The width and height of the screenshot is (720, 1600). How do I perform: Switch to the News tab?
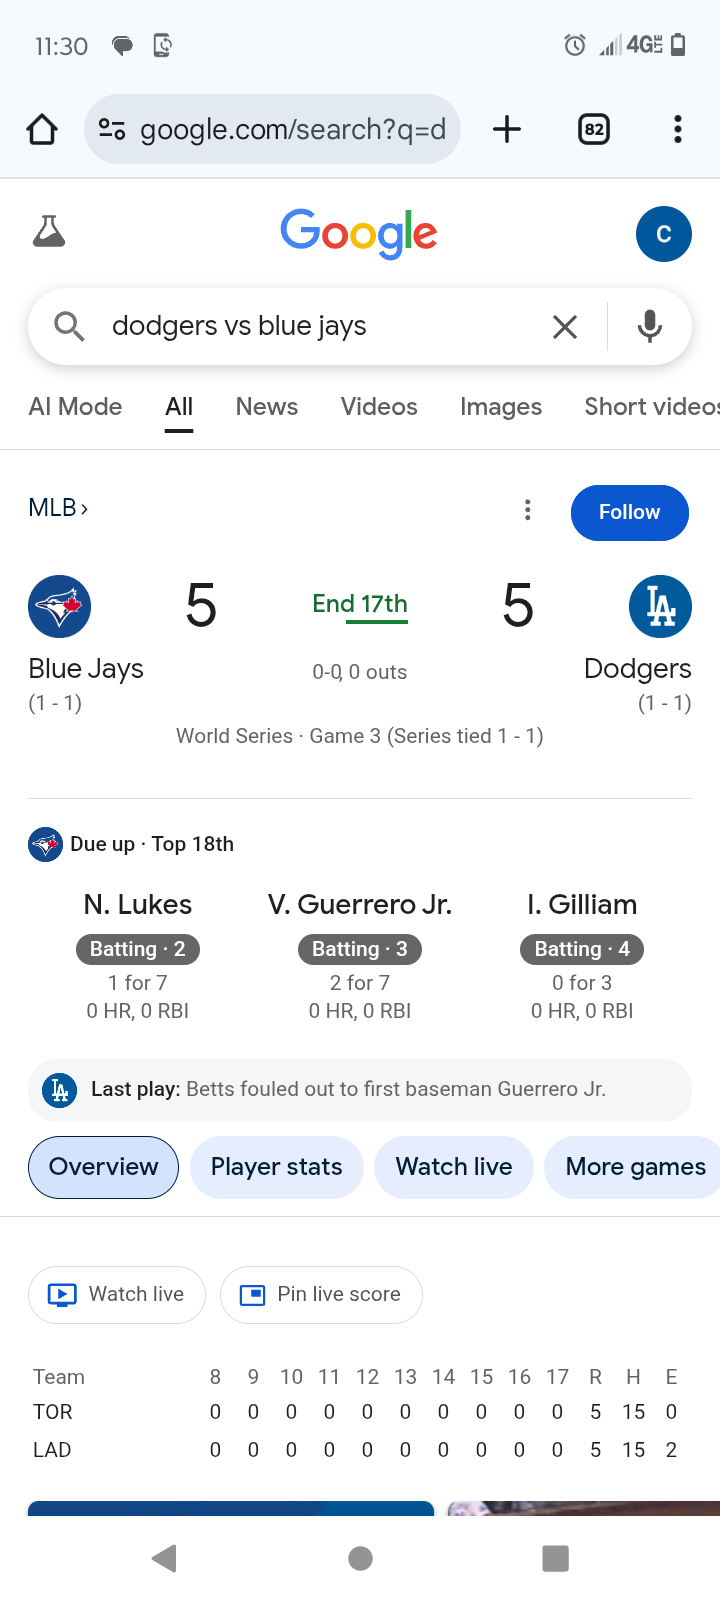click(267, 407)
